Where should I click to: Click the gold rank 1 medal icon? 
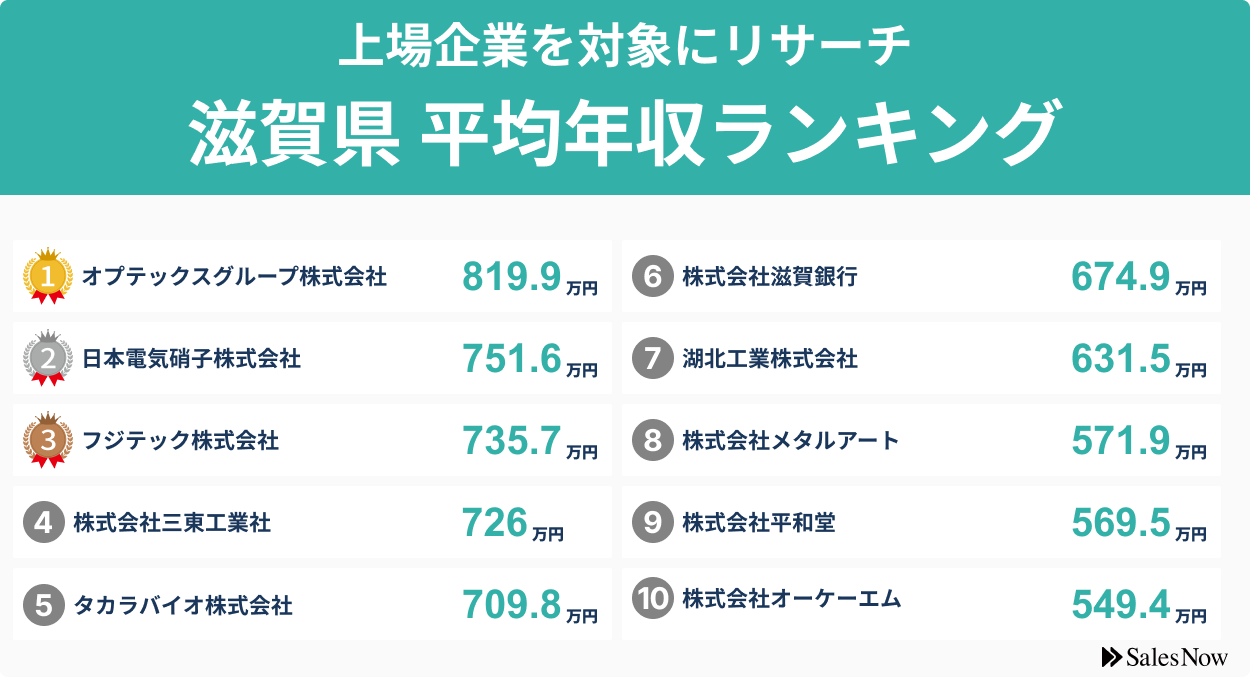point(47,275)
